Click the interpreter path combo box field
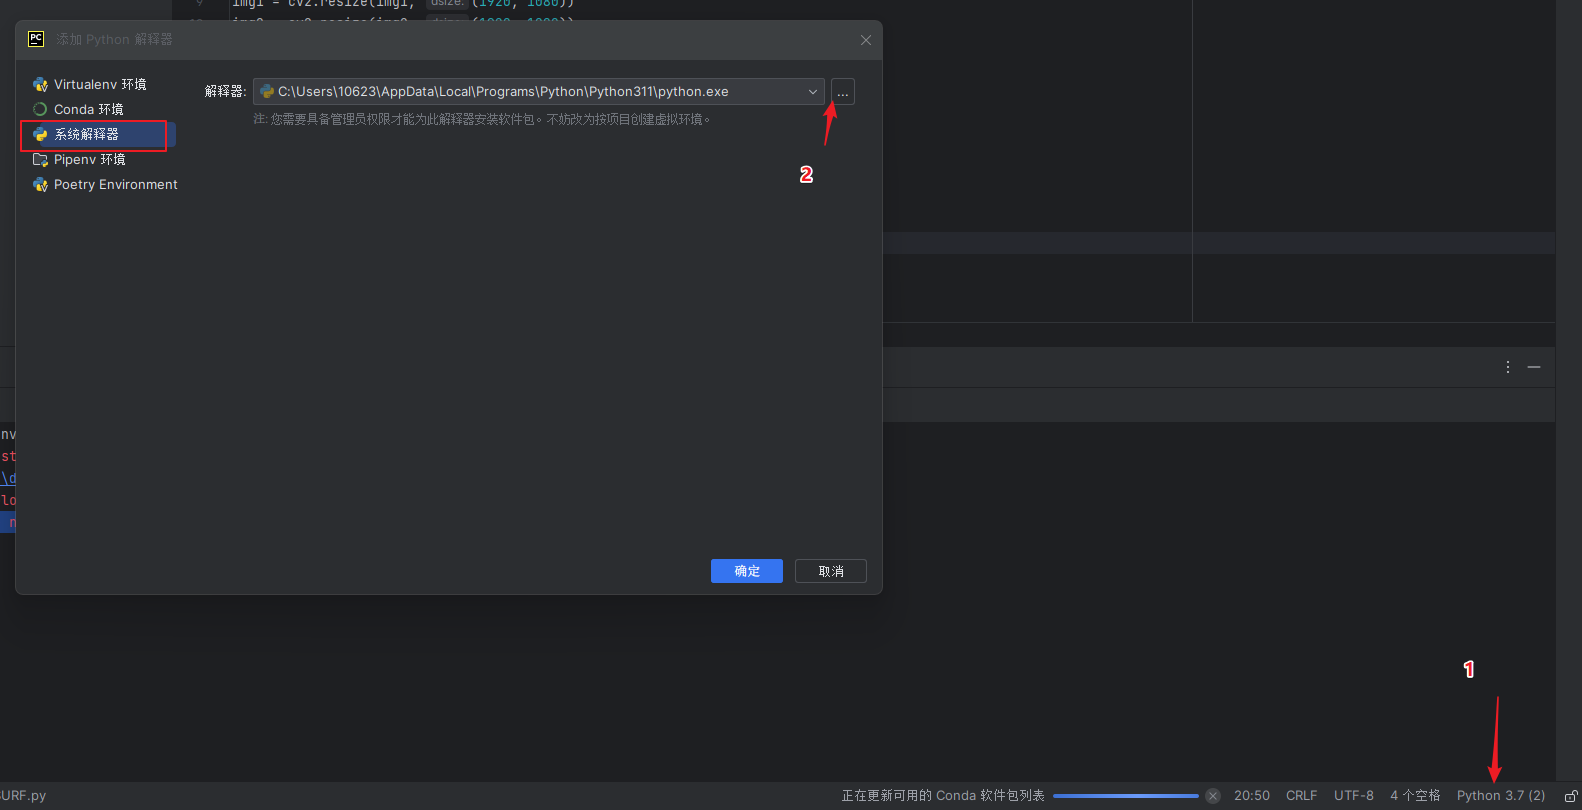The image size is (1582, 810). click(x=538, y=92)
